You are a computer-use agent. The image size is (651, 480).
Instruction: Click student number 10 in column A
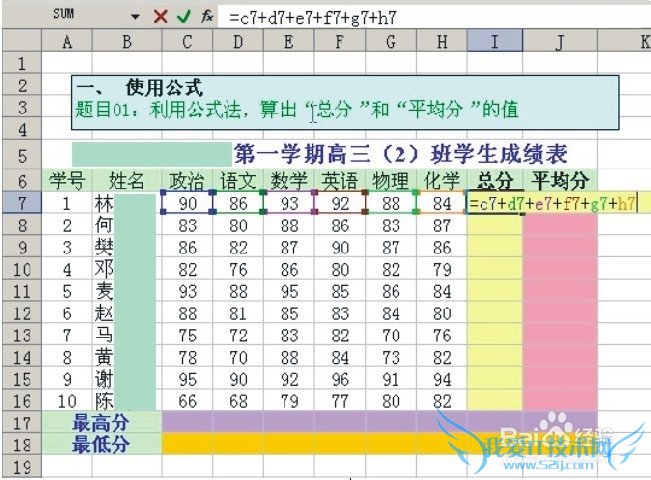point(67,401)
